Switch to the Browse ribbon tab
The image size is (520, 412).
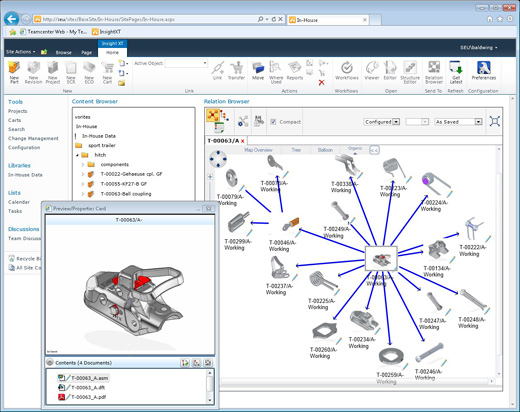[64, 52]
